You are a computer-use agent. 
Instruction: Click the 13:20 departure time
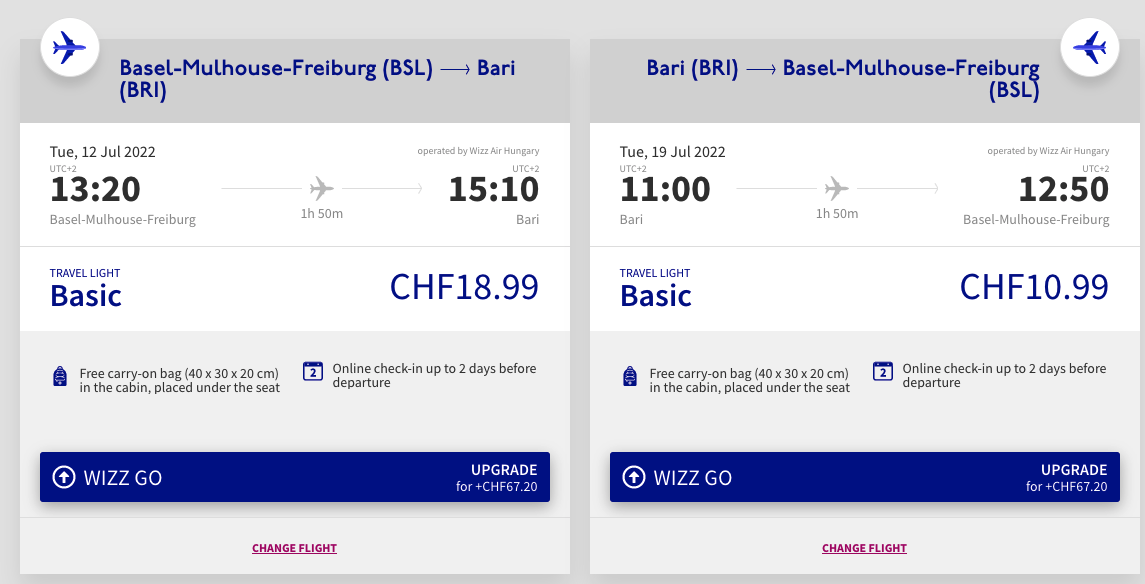95,189
